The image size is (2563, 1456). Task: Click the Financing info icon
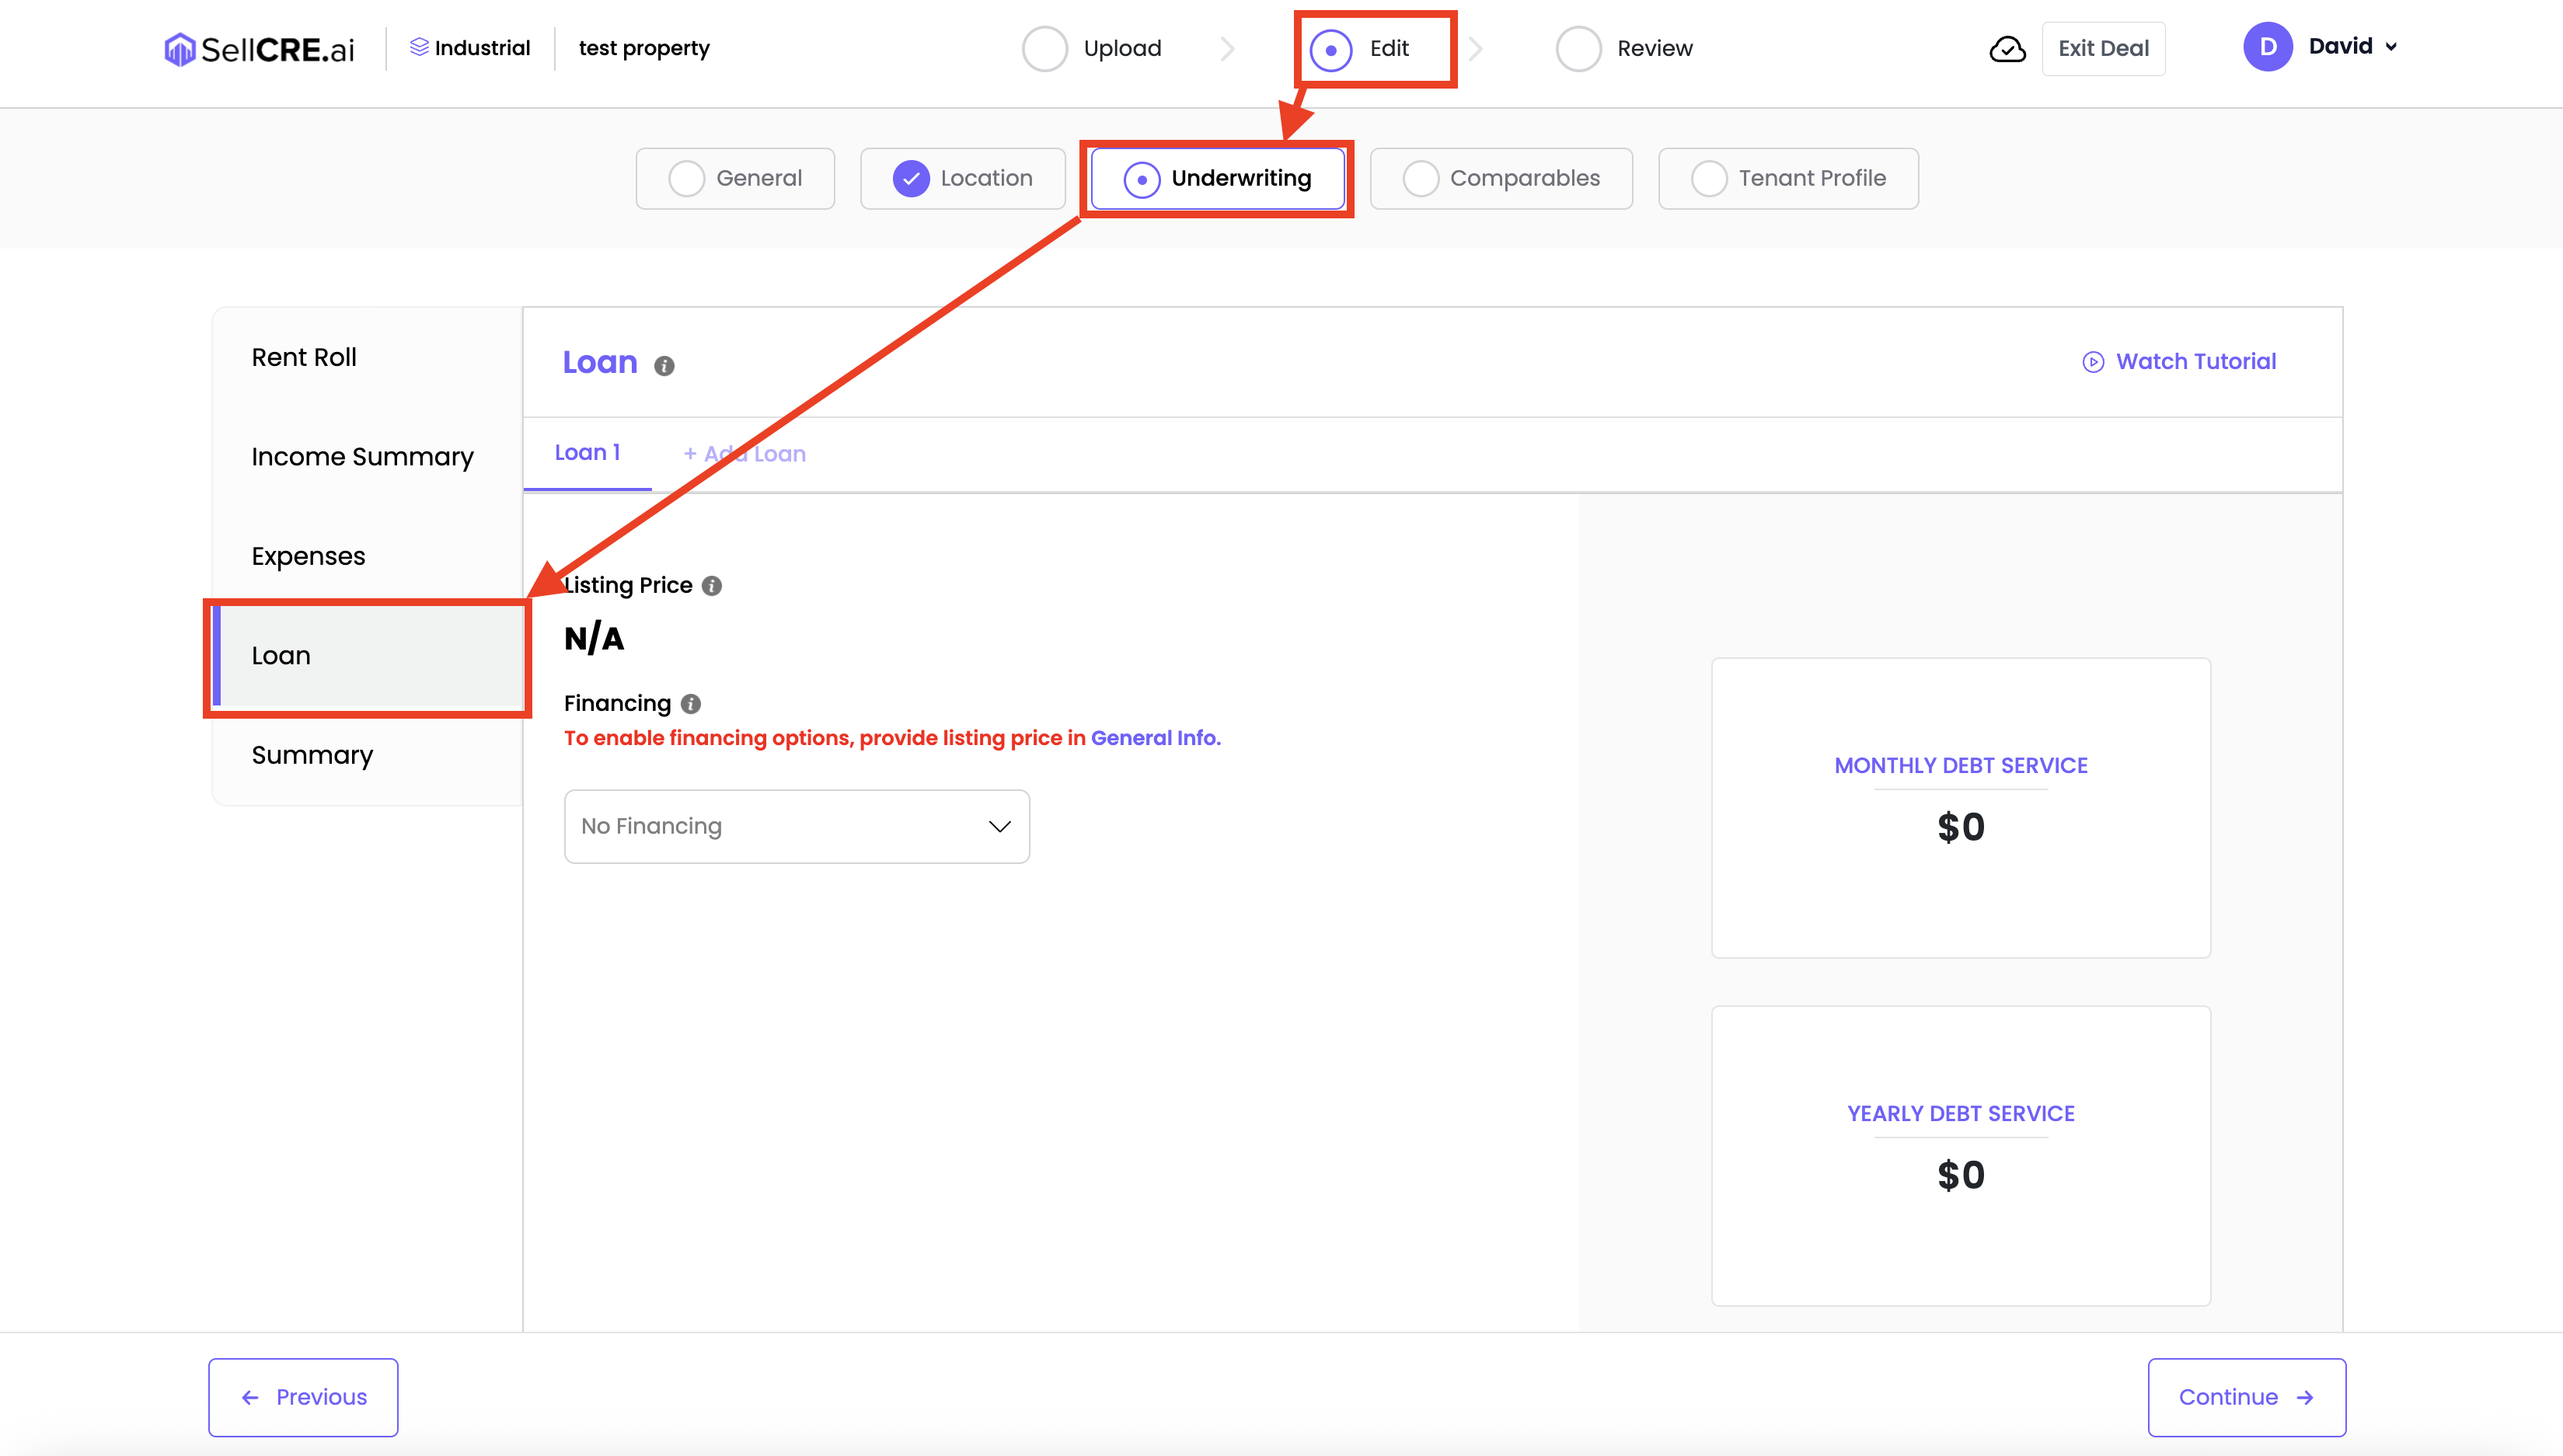pyautogui.click(x=691, y=704)
